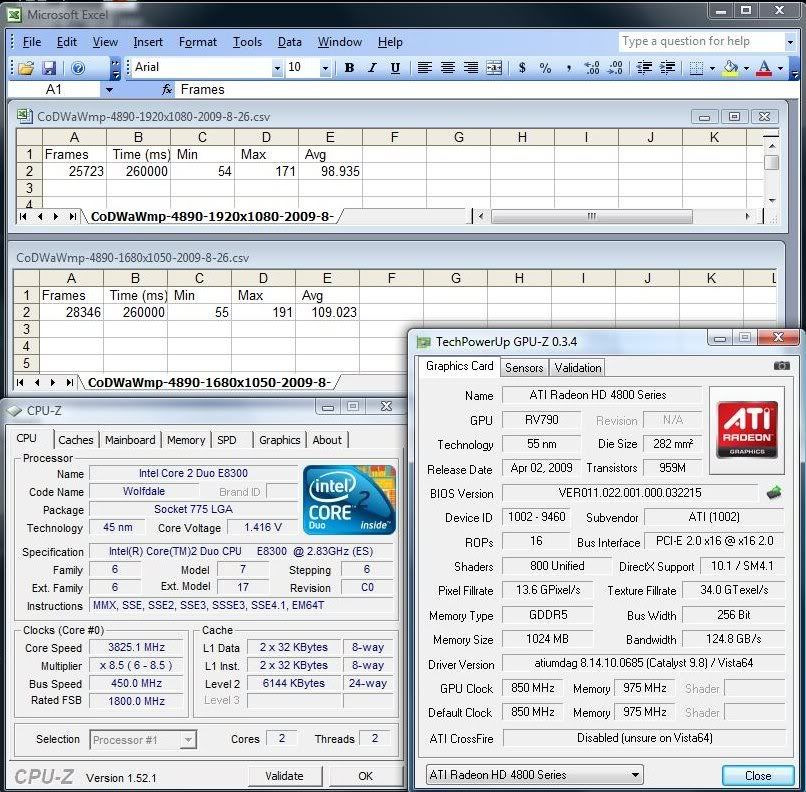Open the CPU-Z Graphics tab
Screen dimensions: 806x792
(280, 440)
